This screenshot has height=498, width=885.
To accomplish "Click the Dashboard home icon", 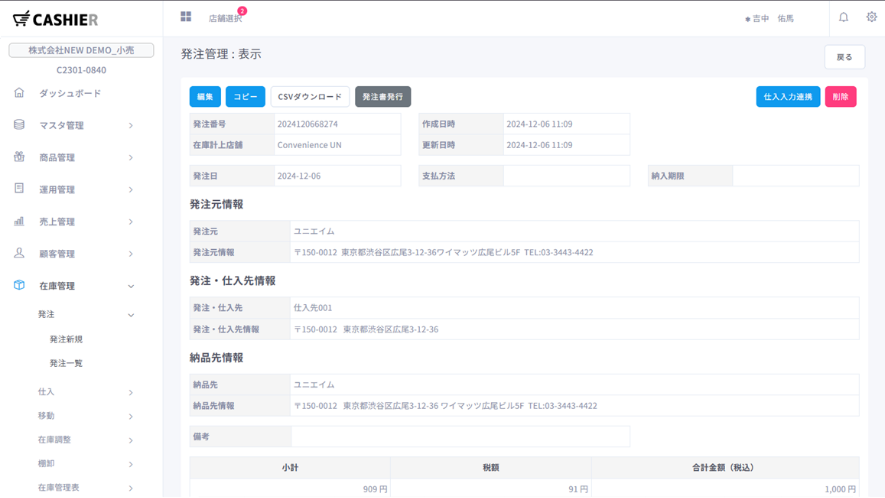I will click(x=19, y=93).
